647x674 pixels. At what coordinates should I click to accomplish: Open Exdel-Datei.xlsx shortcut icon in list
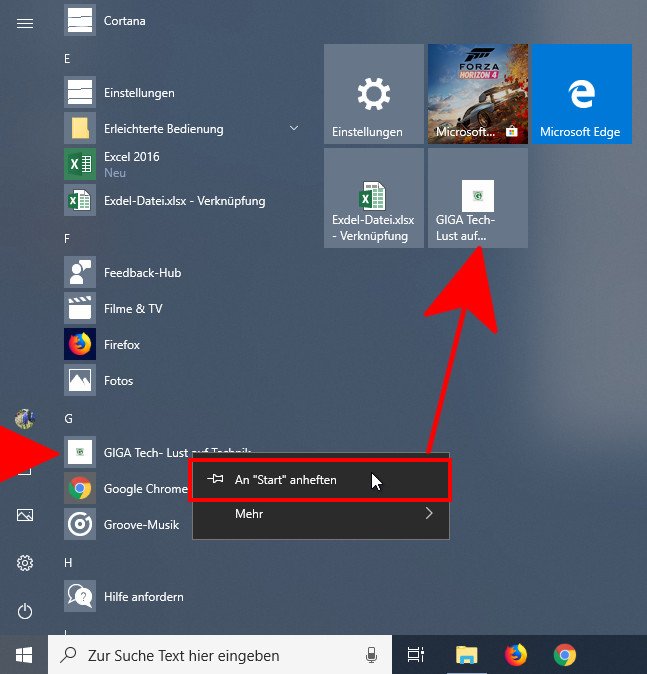(x=80, y=200)
